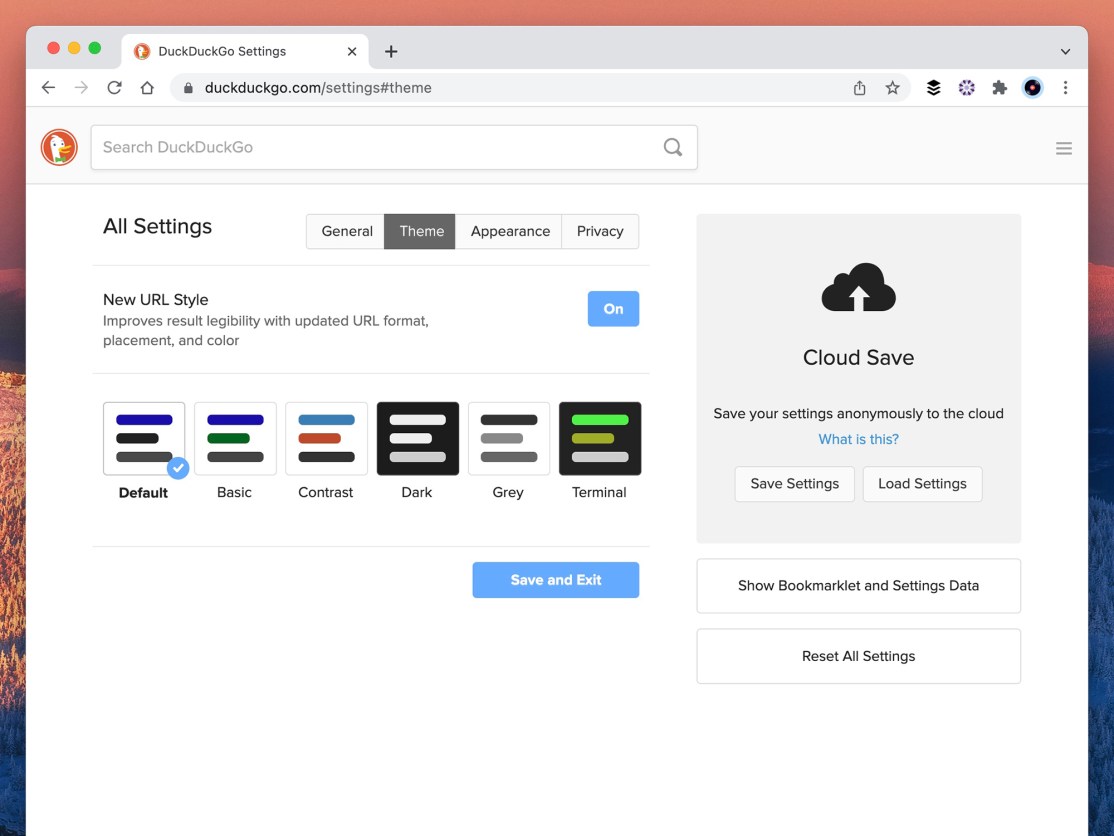Click the DuckDuckGo logo
Image resolution: width=1114 pixels, height=836 pixels.
58,146
